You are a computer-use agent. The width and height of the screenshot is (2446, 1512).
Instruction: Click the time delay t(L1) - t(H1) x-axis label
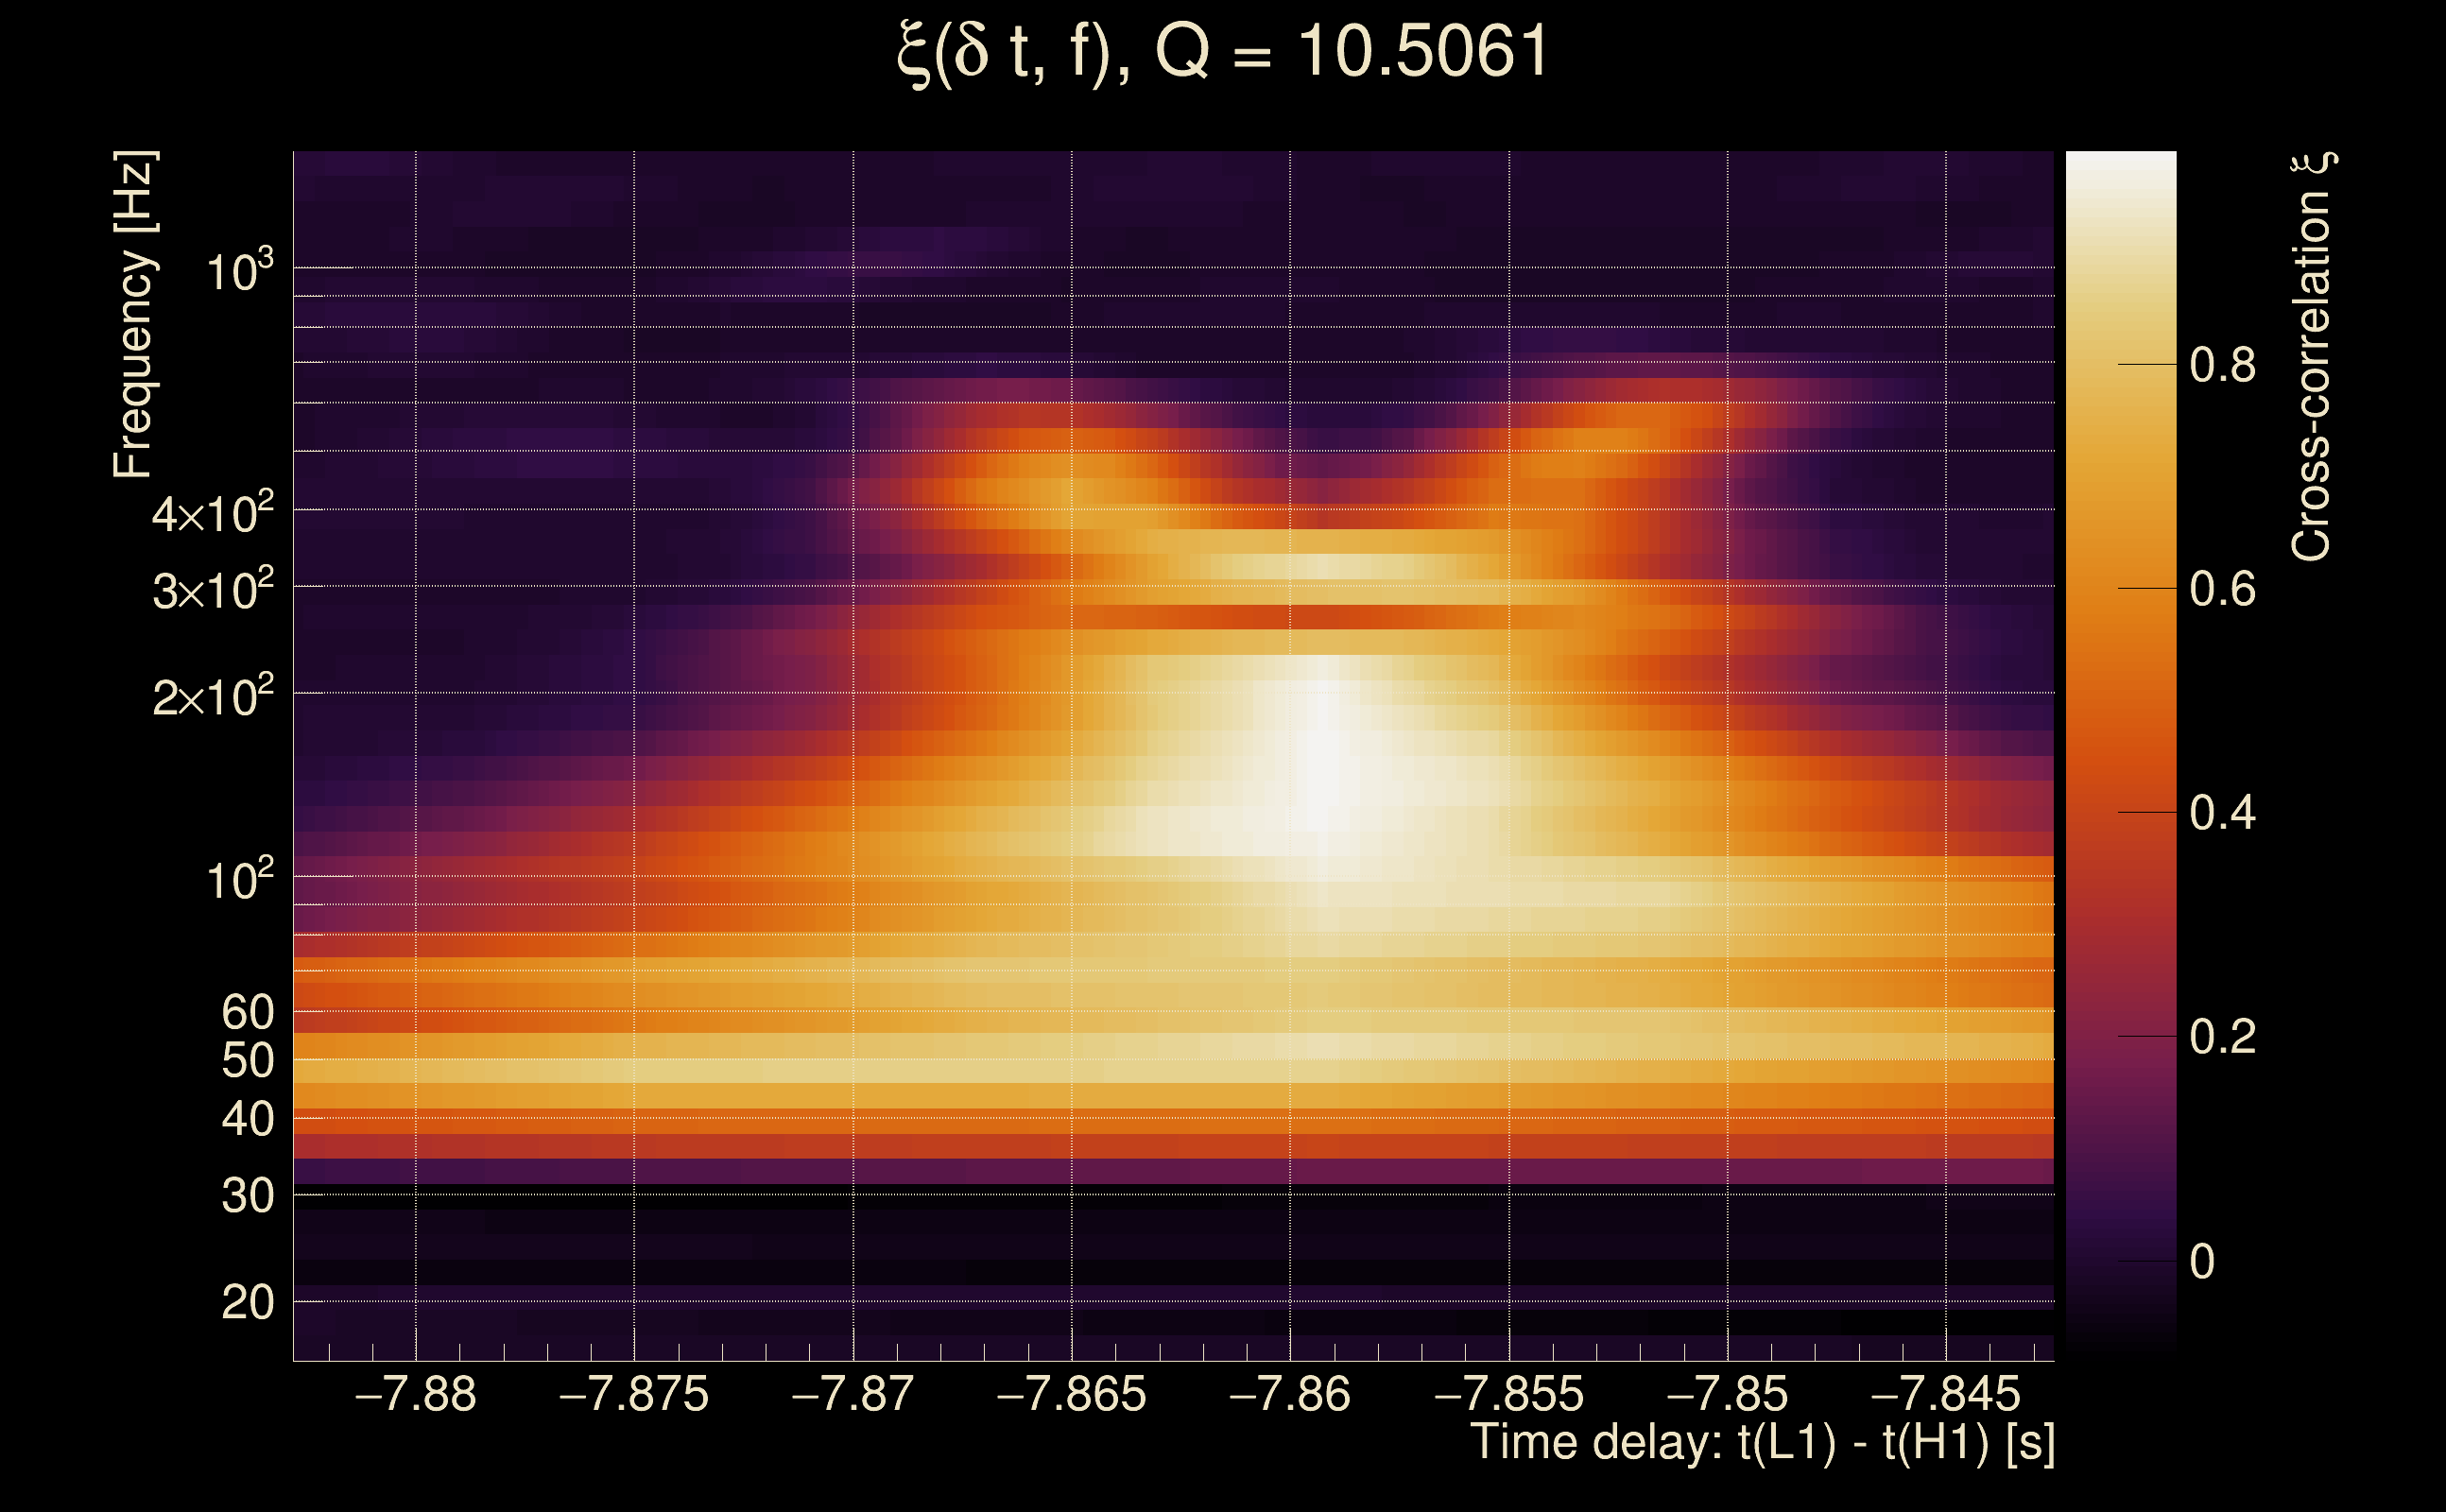tap(1762, 1443)
